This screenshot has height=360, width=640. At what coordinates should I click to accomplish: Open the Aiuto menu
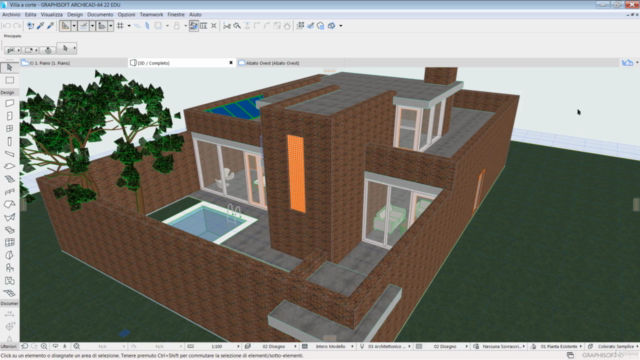[195, 14]
